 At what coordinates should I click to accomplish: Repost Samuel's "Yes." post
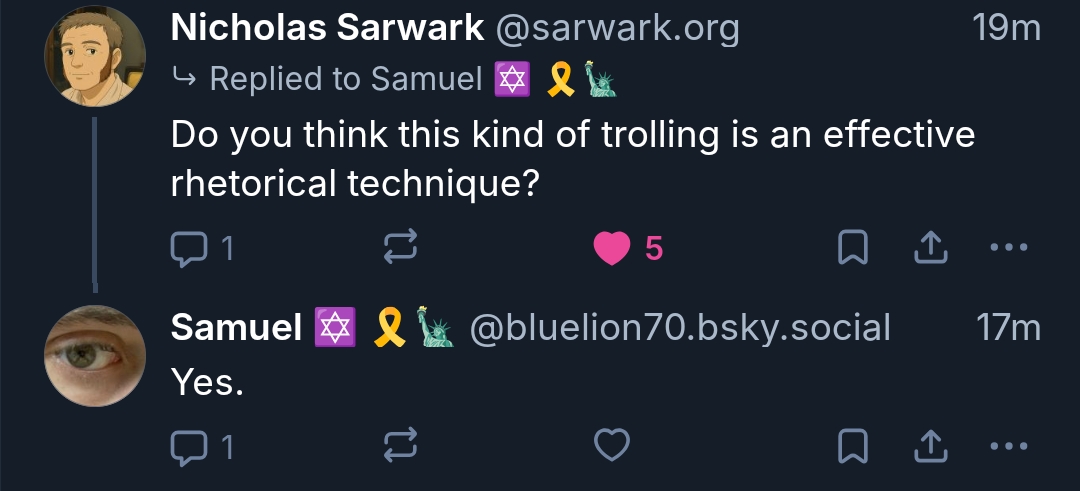pyautogui.click(x=400, y=446)
